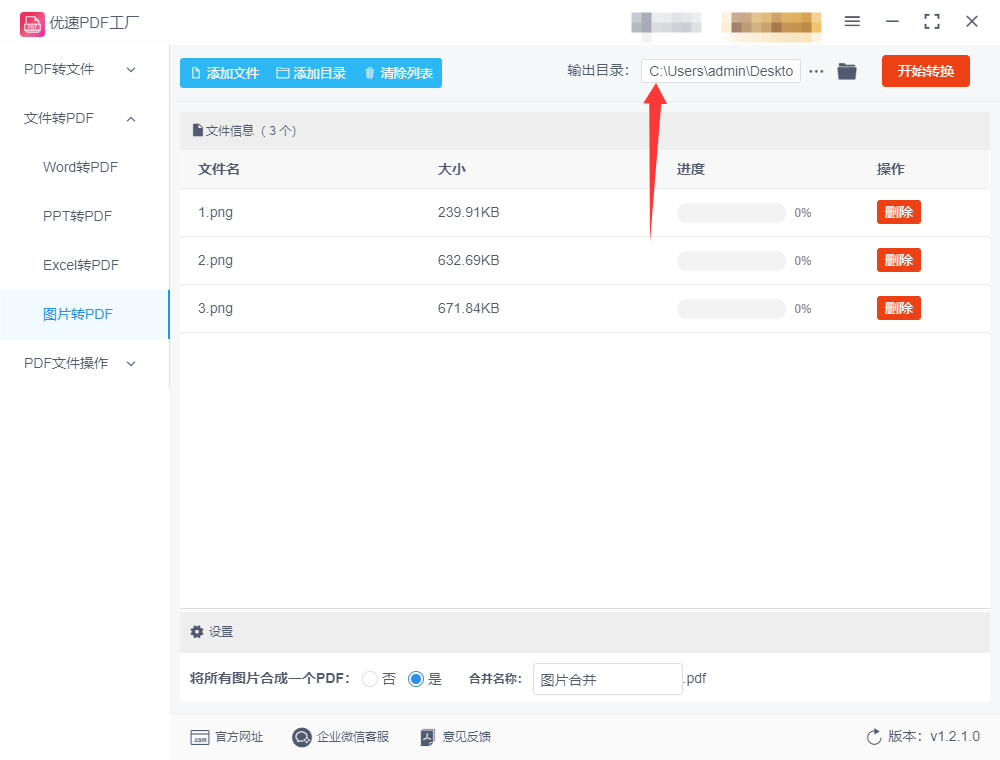
Task: Delete 1.png with its 删除 button
Action: tap(899, 212)
